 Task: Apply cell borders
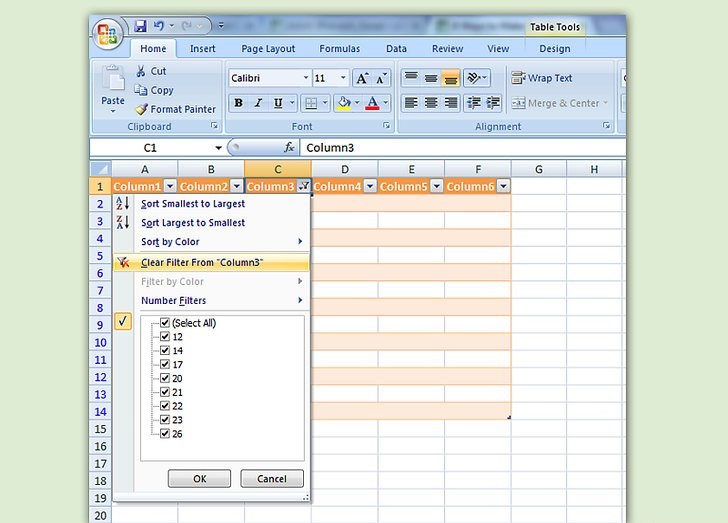click(311, 103)
